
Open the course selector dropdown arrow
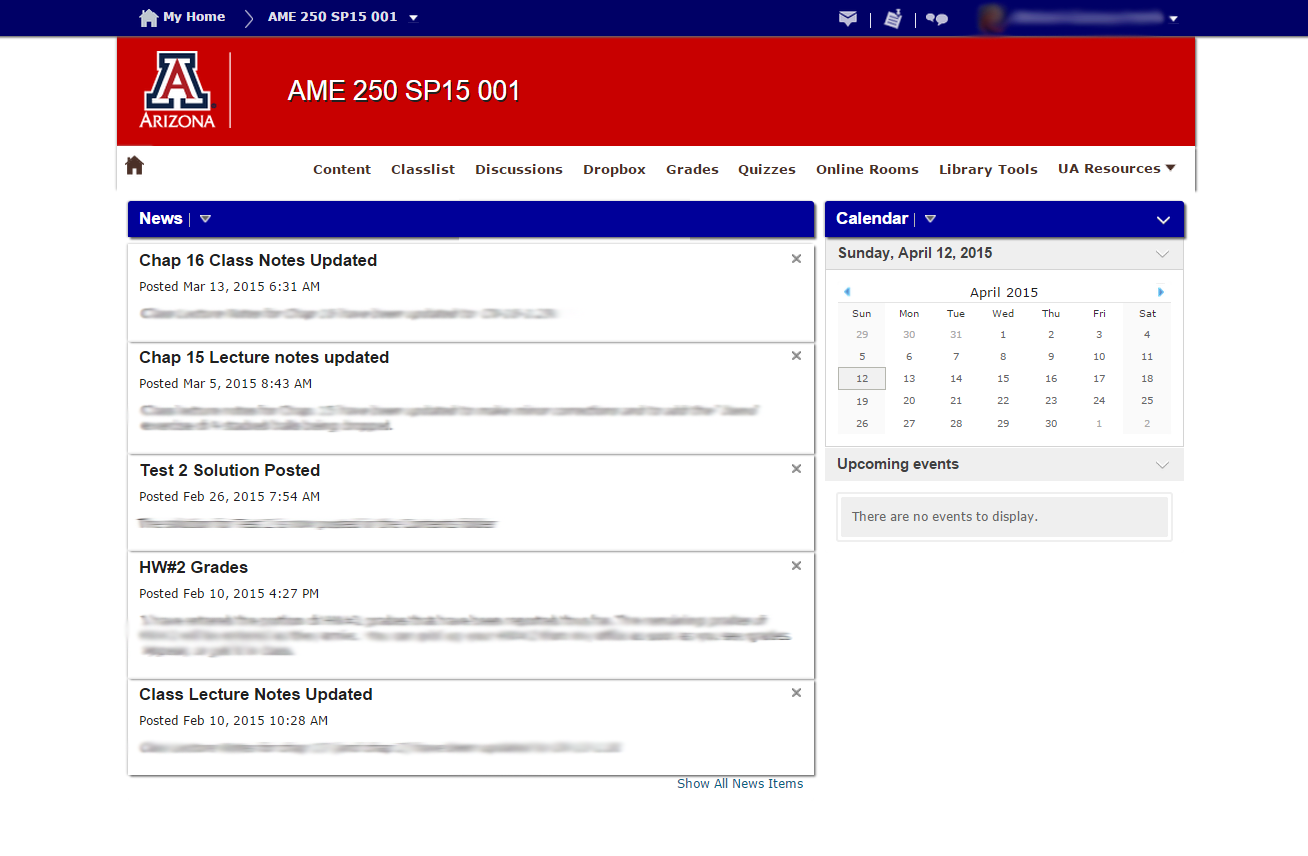tap(414, 18)
